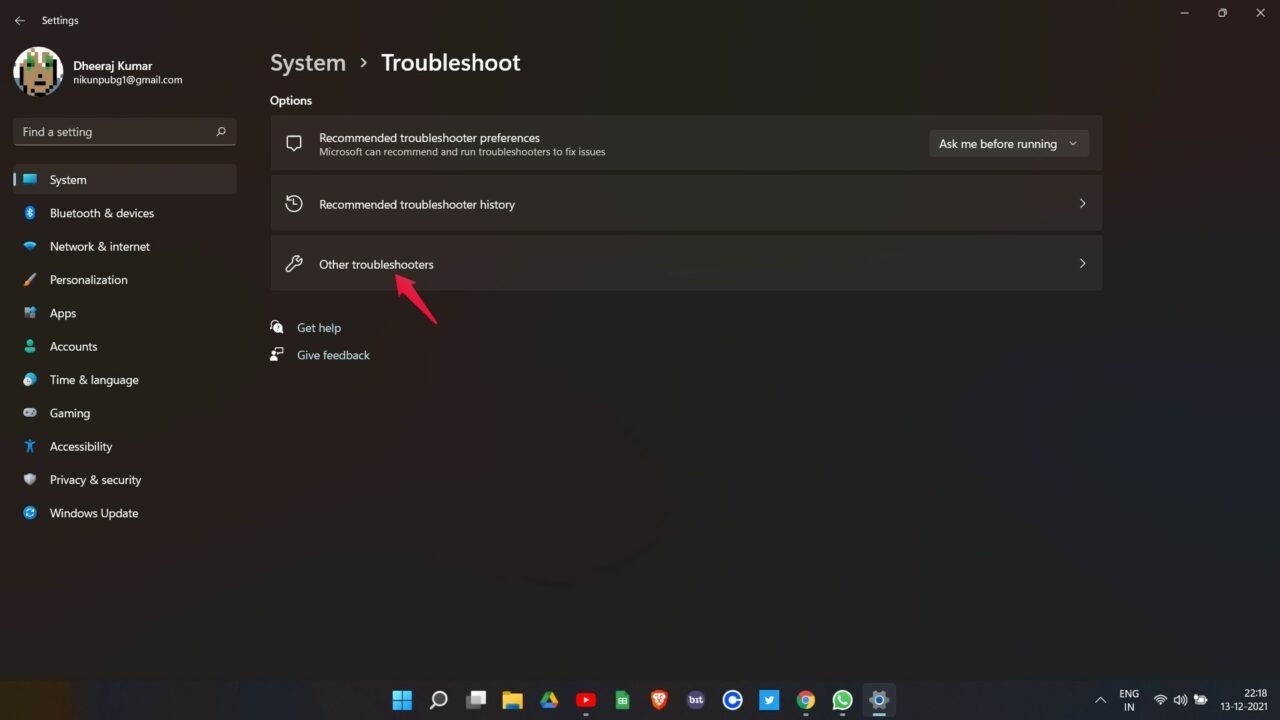Open Twitter from the taskbar
1280x720 pixels.
(x=769, y=700)
